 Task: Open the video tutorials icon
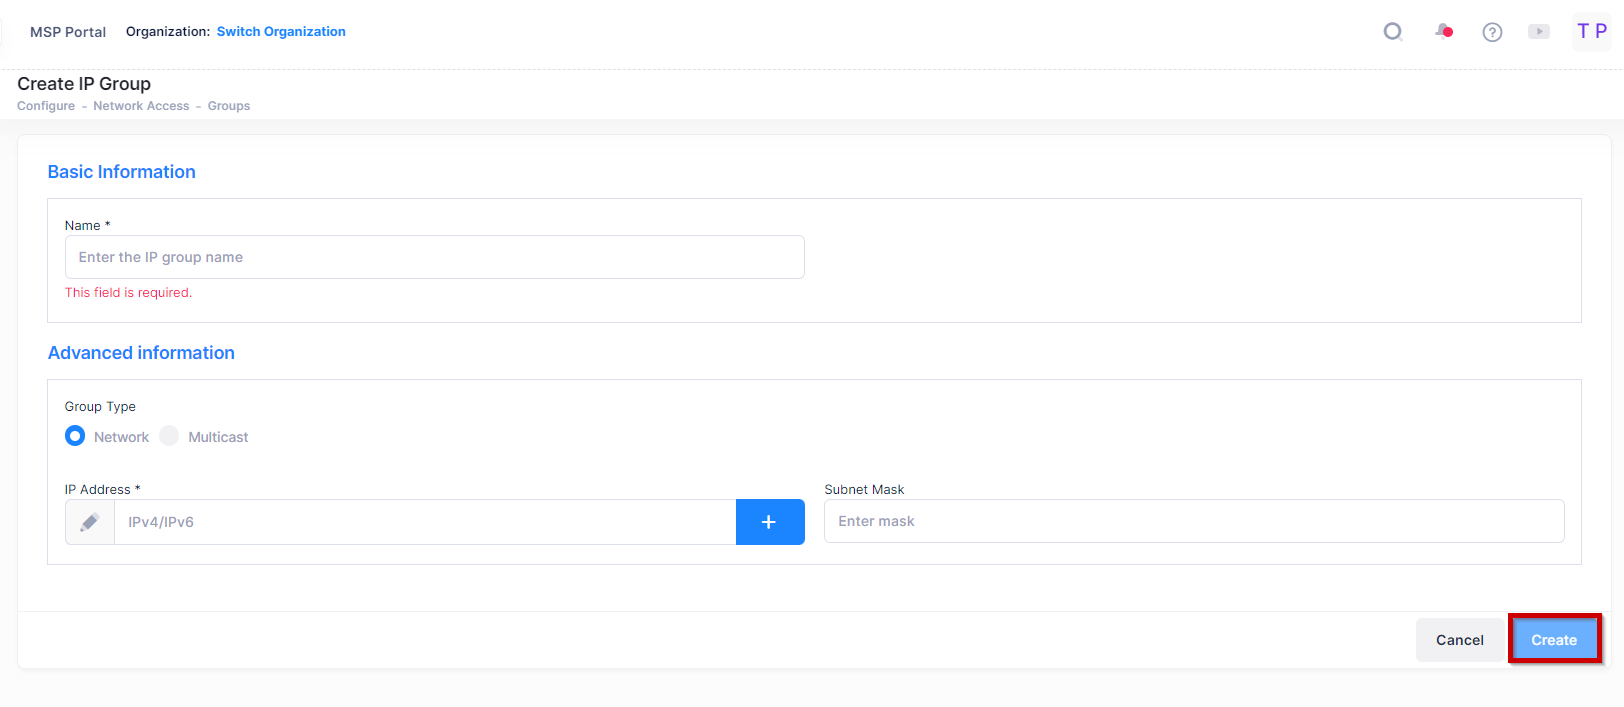point(1539,32)
